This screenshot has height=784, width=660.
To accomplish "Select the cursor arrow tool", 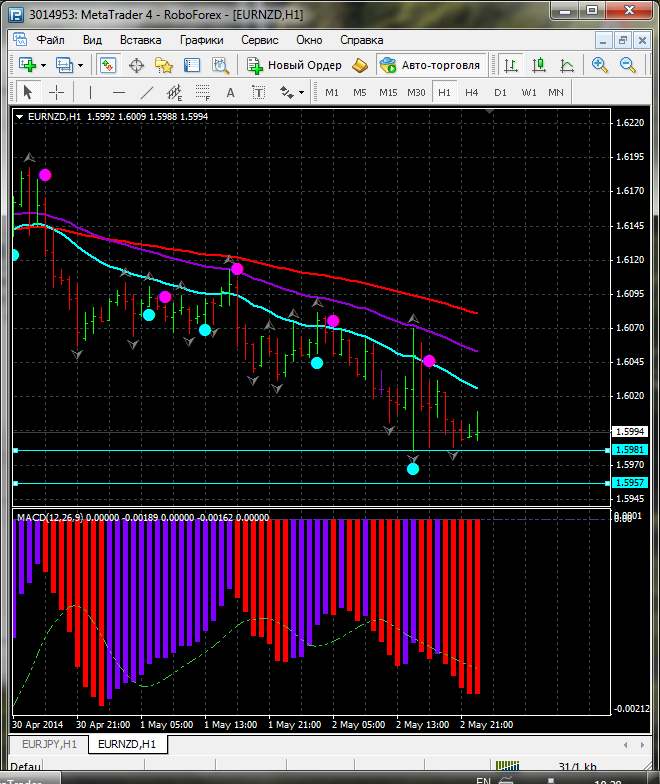I will click(x=28, y=92).
